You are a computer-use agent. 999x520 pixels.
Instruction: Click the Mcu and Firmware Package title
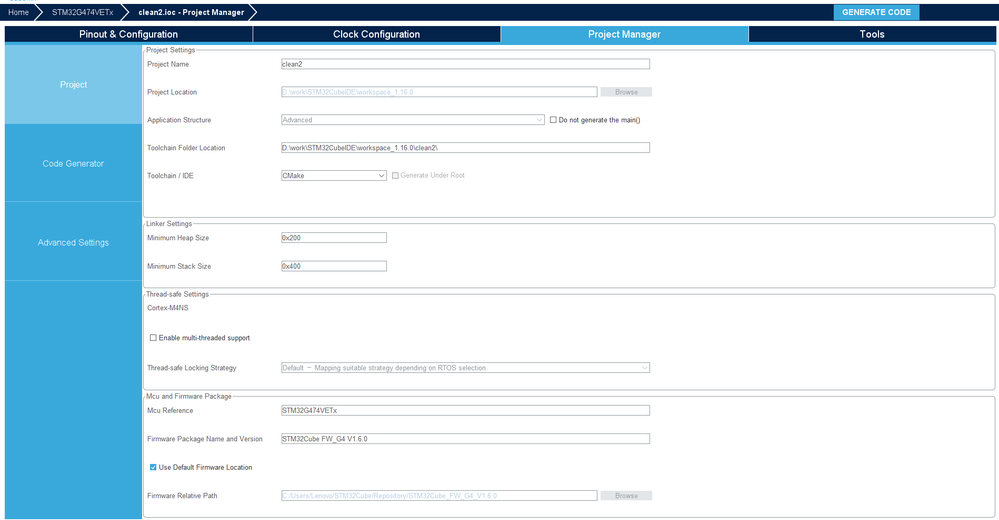tap(189, 396)
